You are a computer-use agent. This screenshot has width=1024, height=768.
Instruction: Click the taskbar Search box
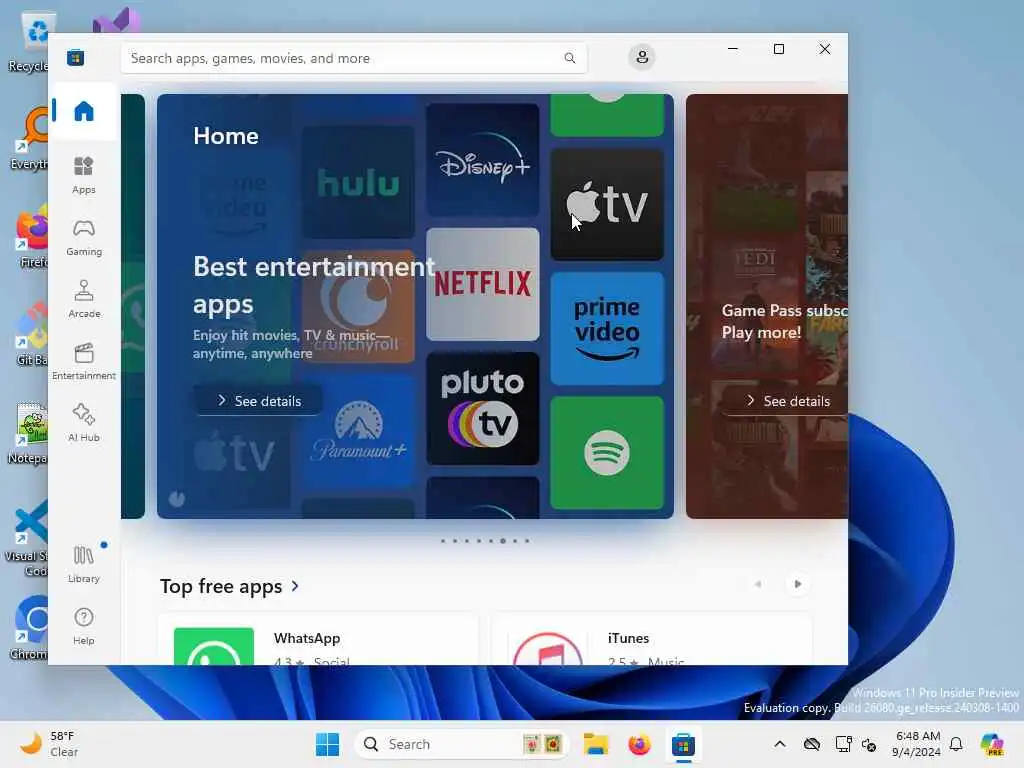(x=462, y=744)
